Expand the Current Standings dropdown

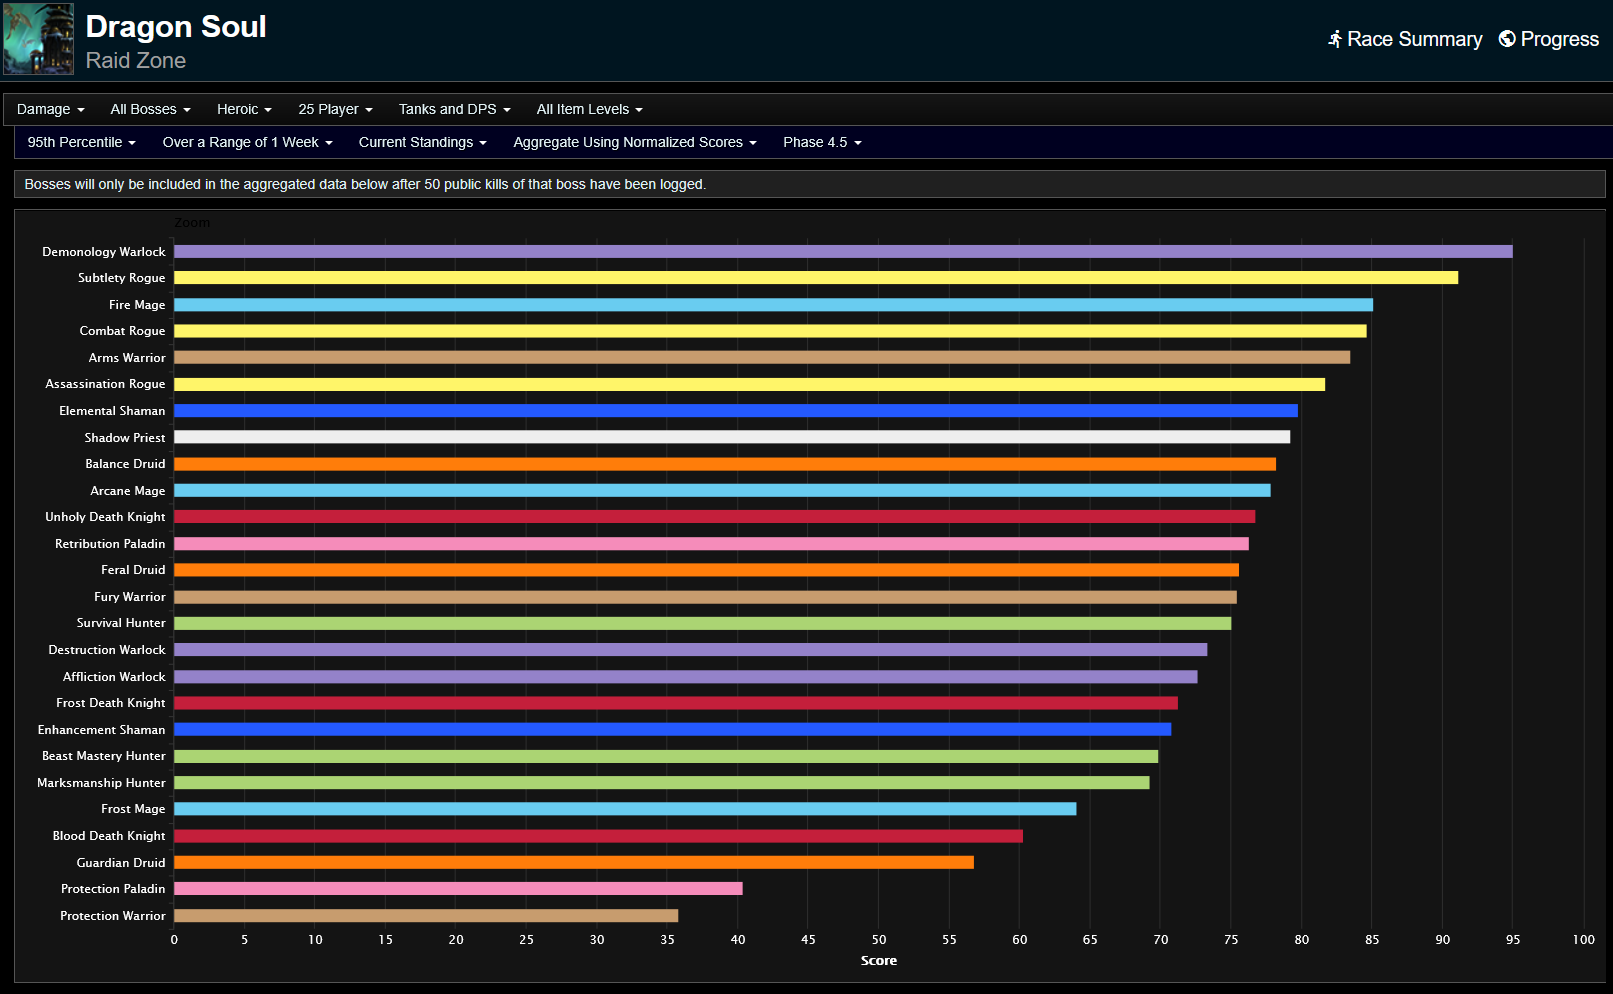pos(422,142)
